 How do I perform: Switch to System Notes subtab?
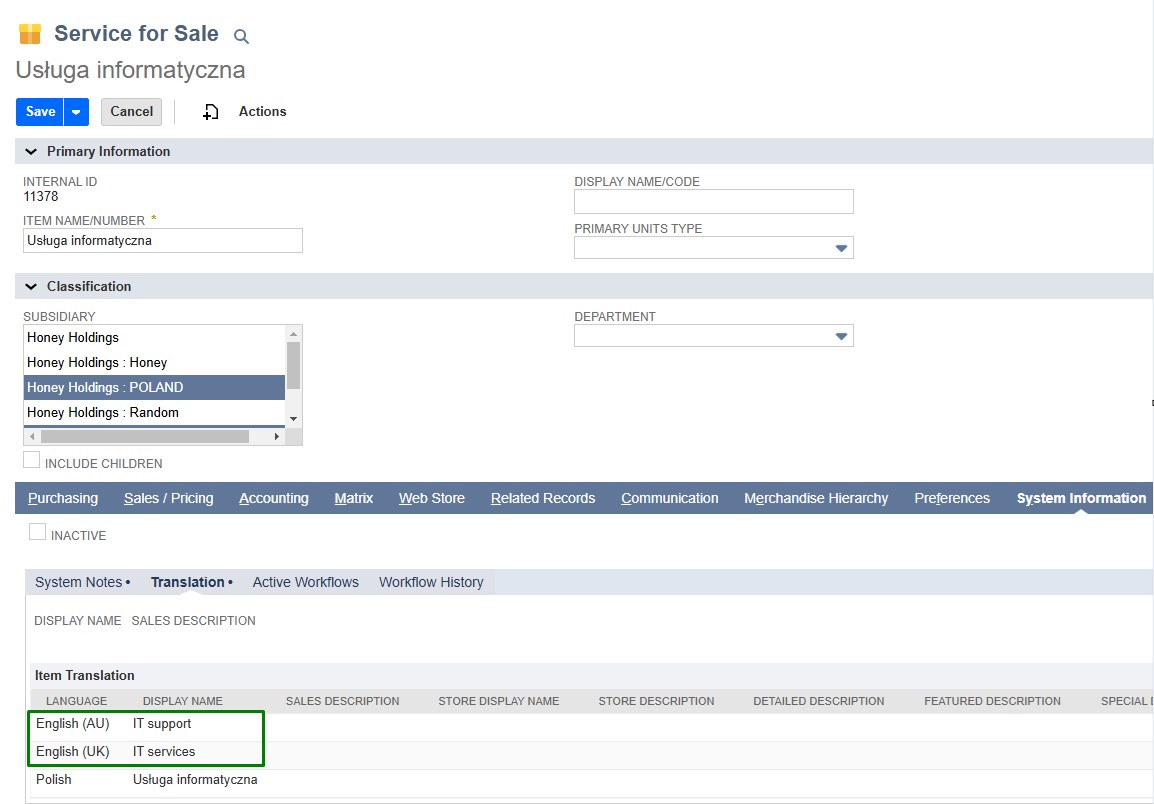[79, 582]
